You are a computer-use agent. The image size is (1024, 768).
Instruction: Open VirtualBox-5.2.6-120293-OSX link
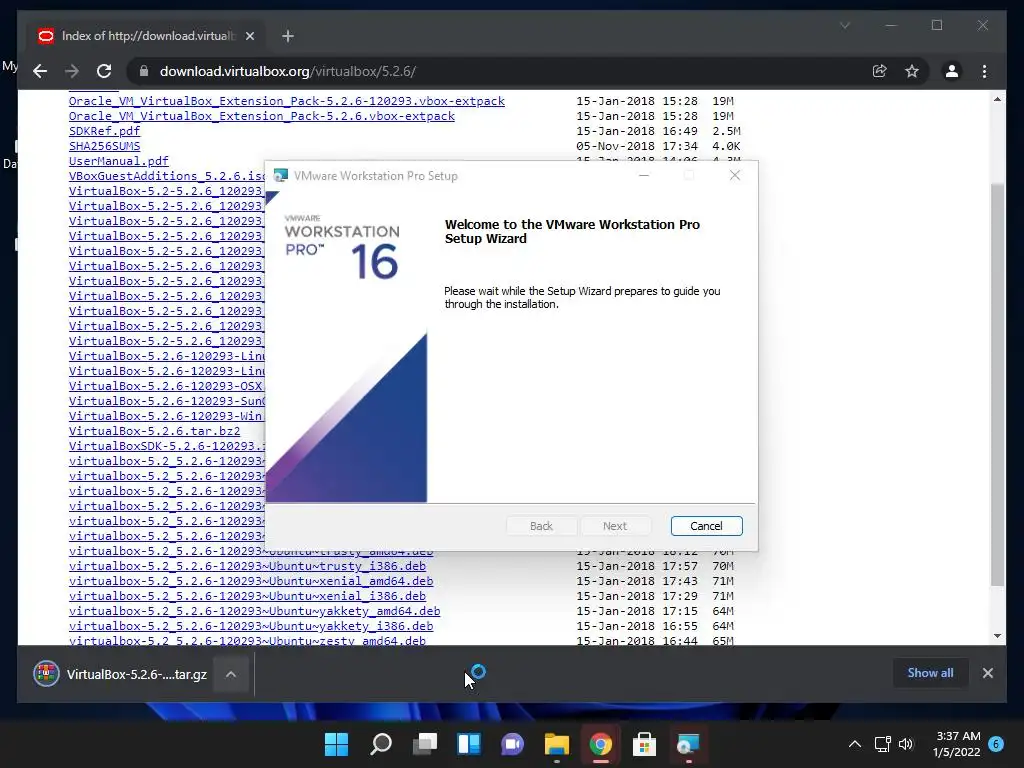(167, 387)
